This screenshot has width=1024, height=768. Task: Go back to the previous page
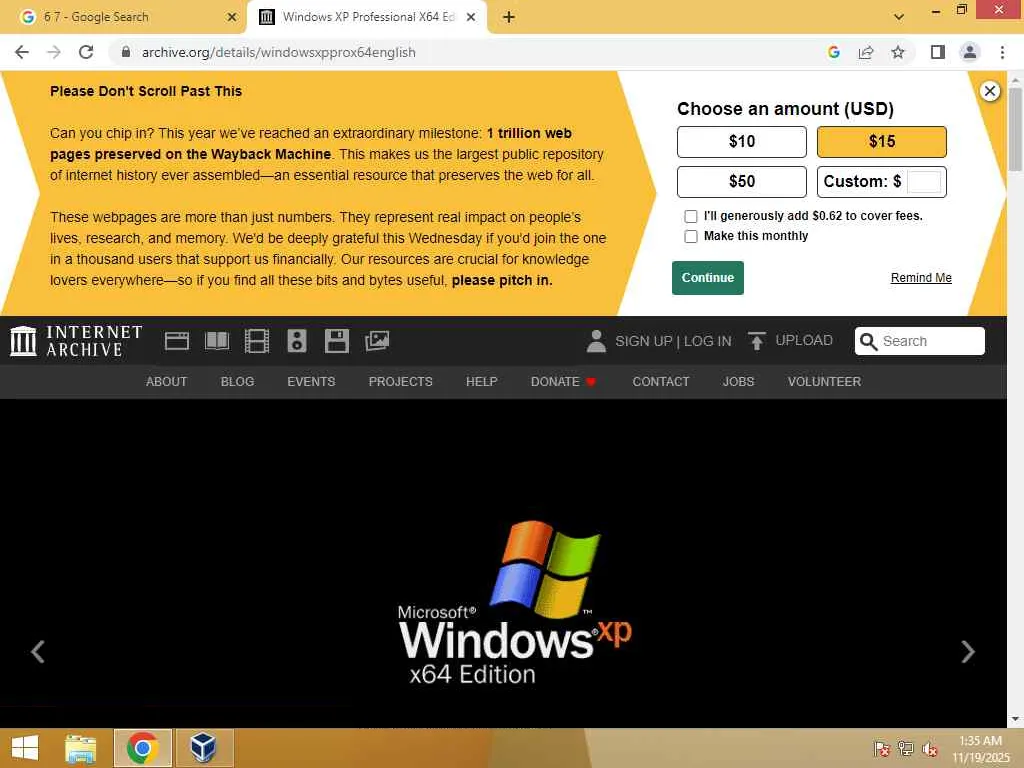point(22,52)
